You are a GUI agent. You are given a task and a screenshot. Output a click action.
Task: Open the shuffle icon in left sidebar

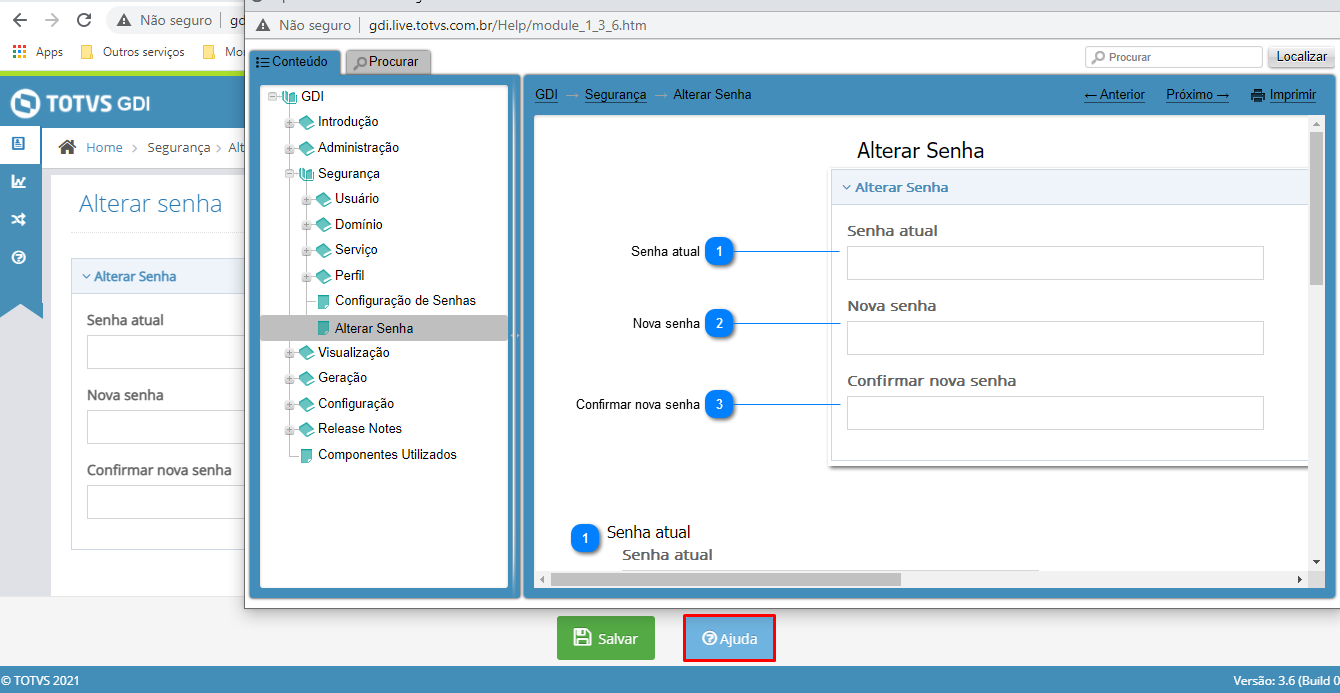tap(18, 219)
